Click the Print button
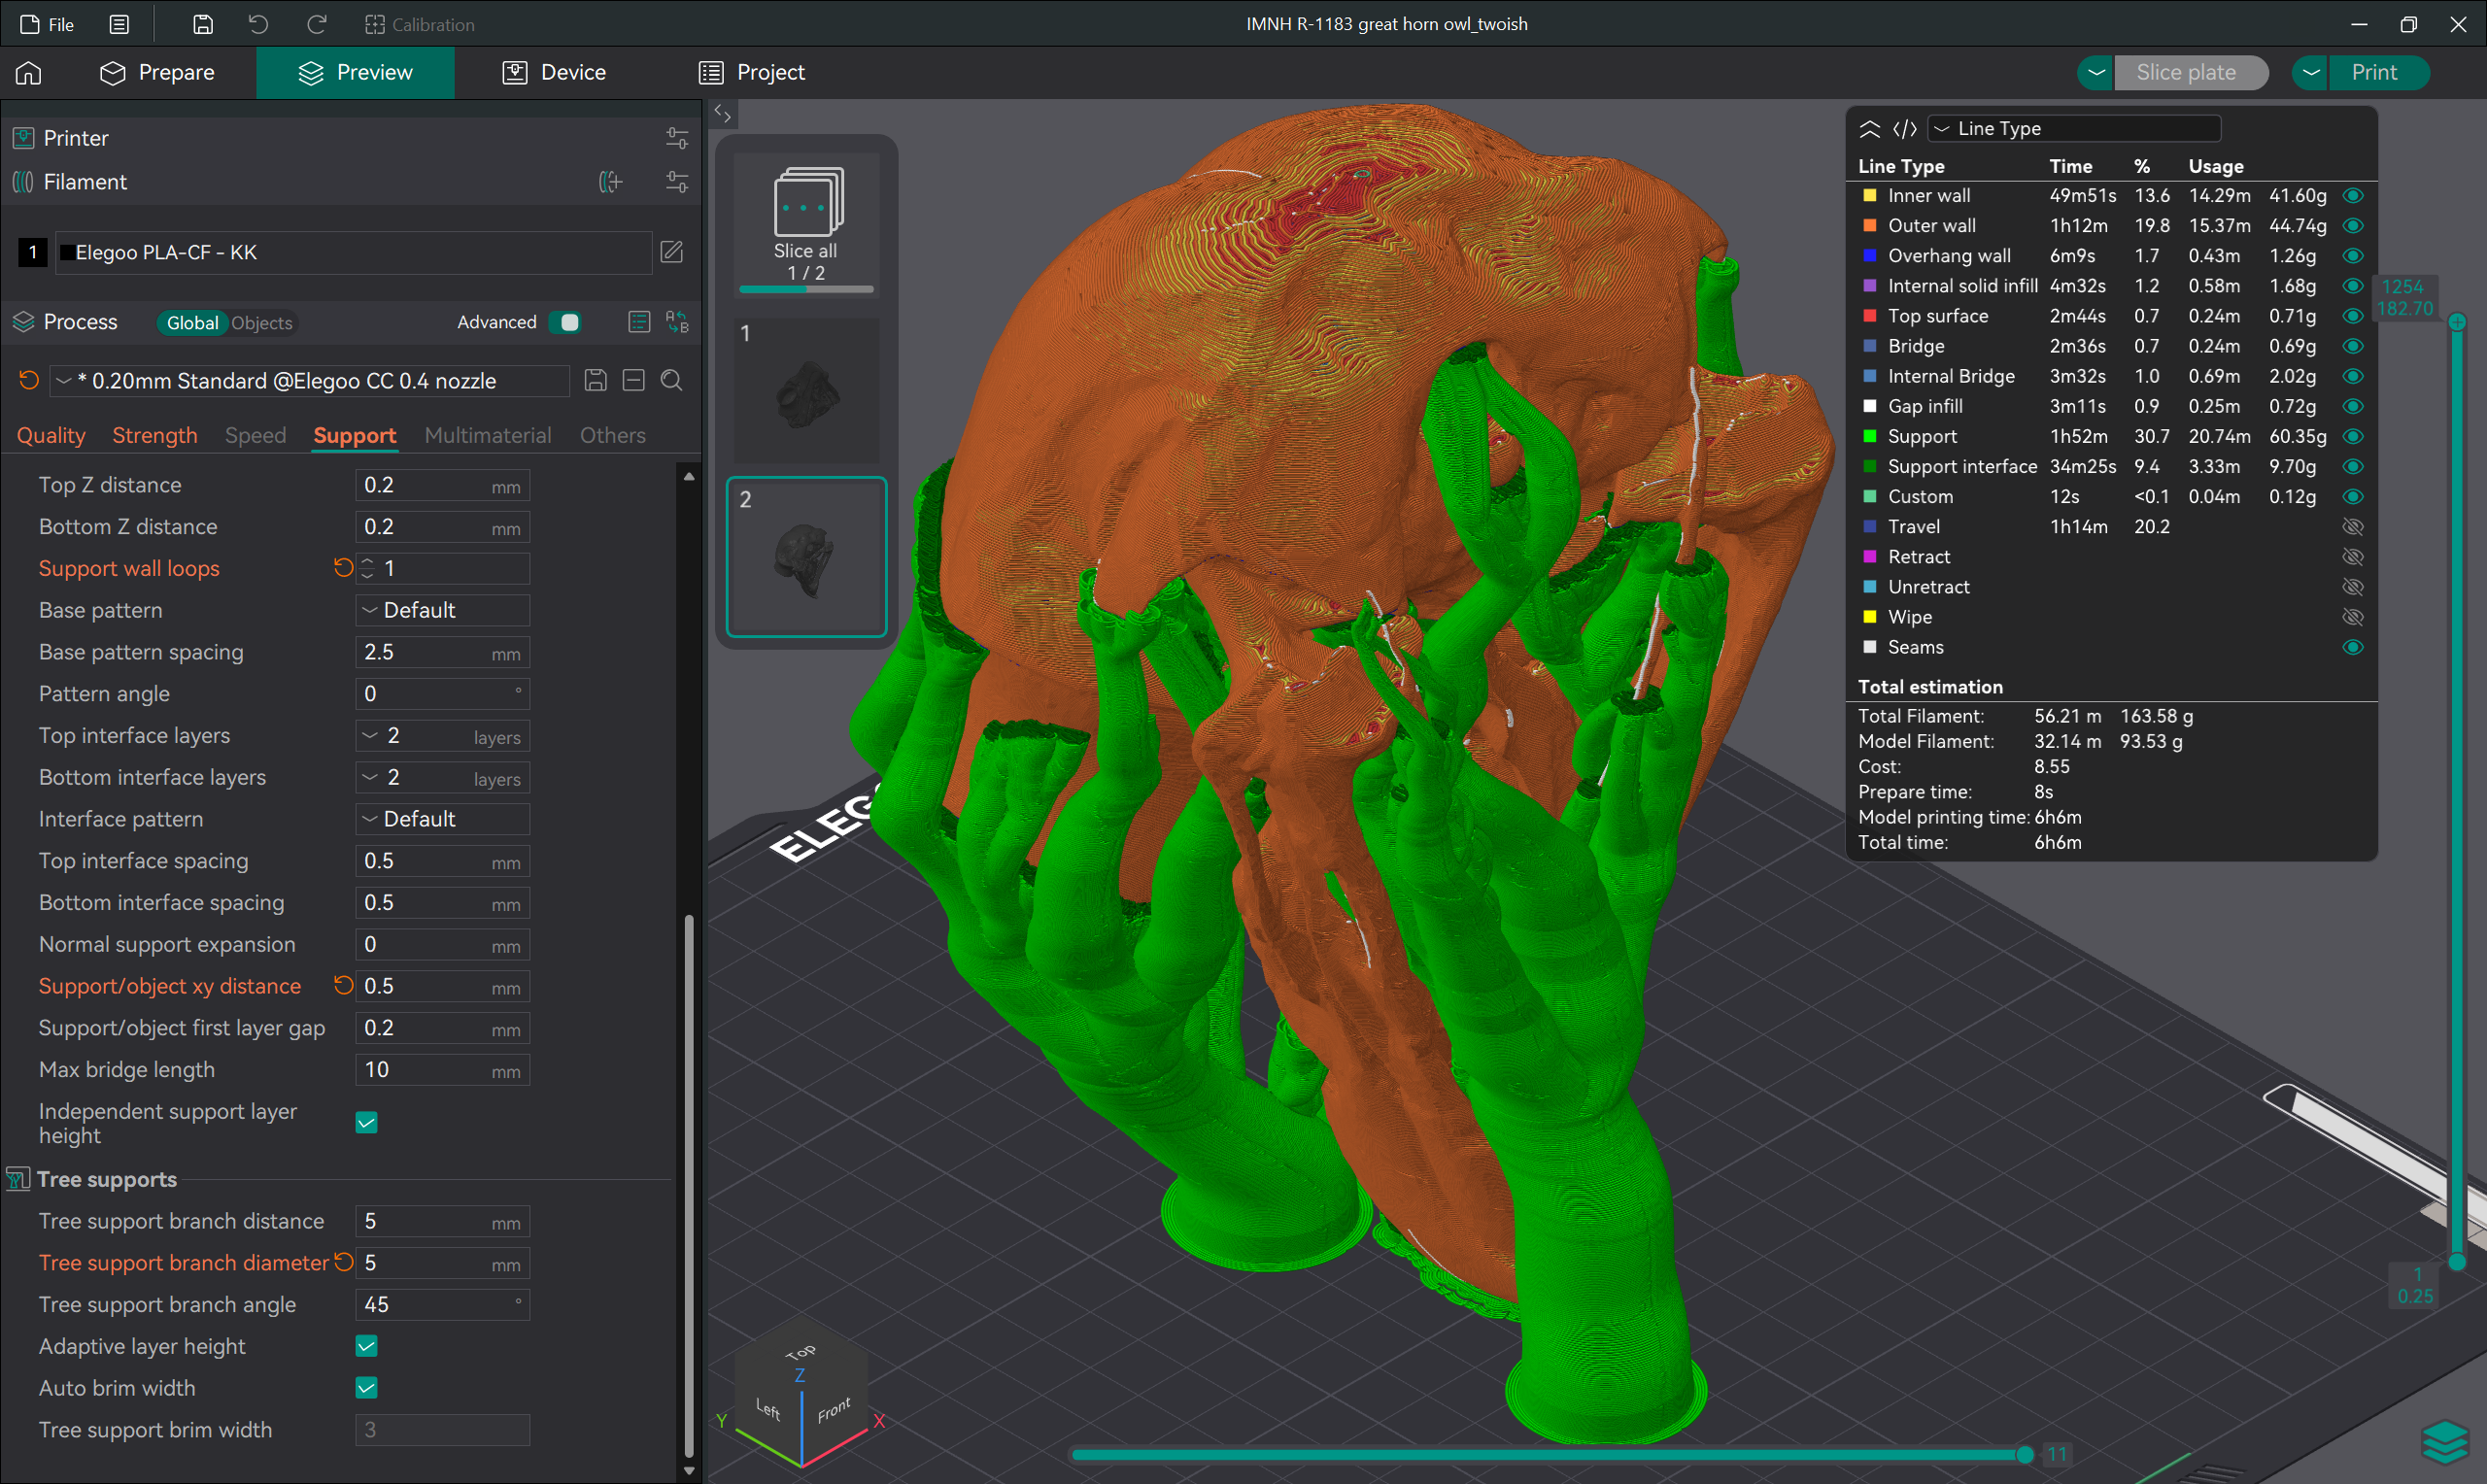2487x1484 pixels. pyautogui.click(x=2373, y=72)
